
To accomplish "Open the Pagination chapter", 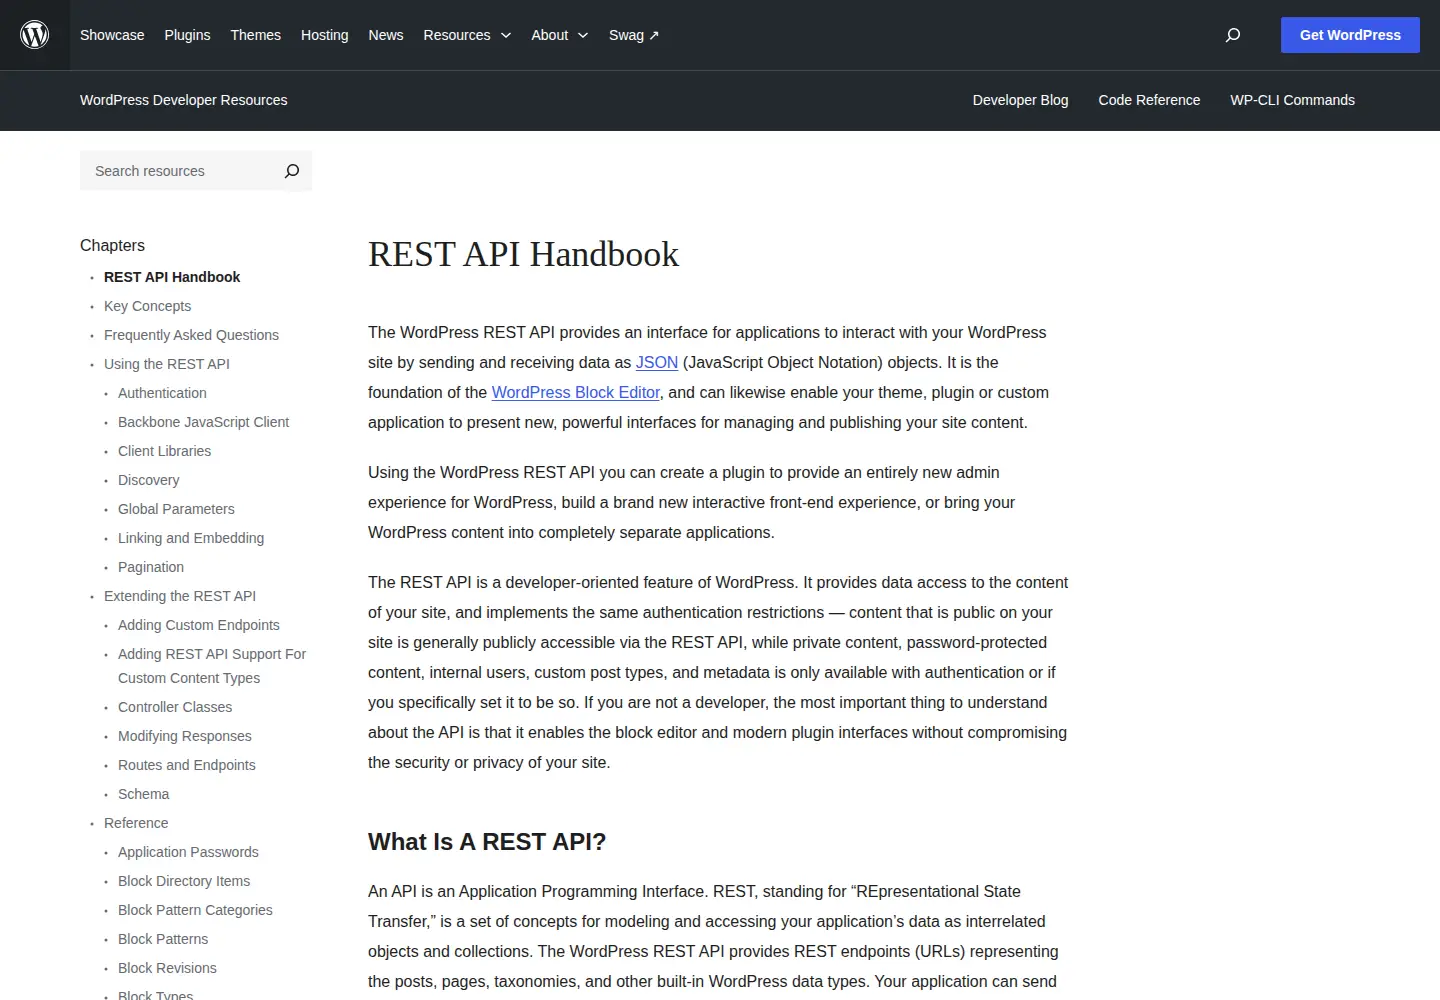I will [151, 567].
